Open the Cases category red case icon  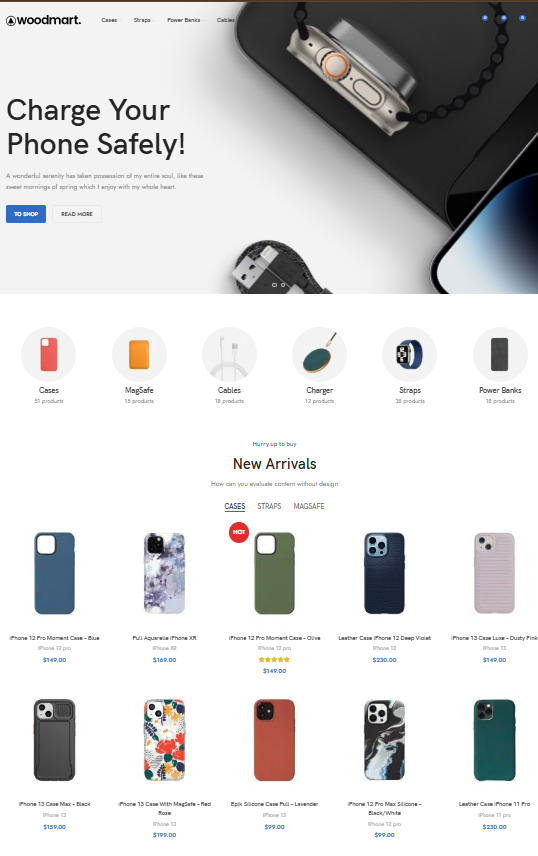click(49, 354)
